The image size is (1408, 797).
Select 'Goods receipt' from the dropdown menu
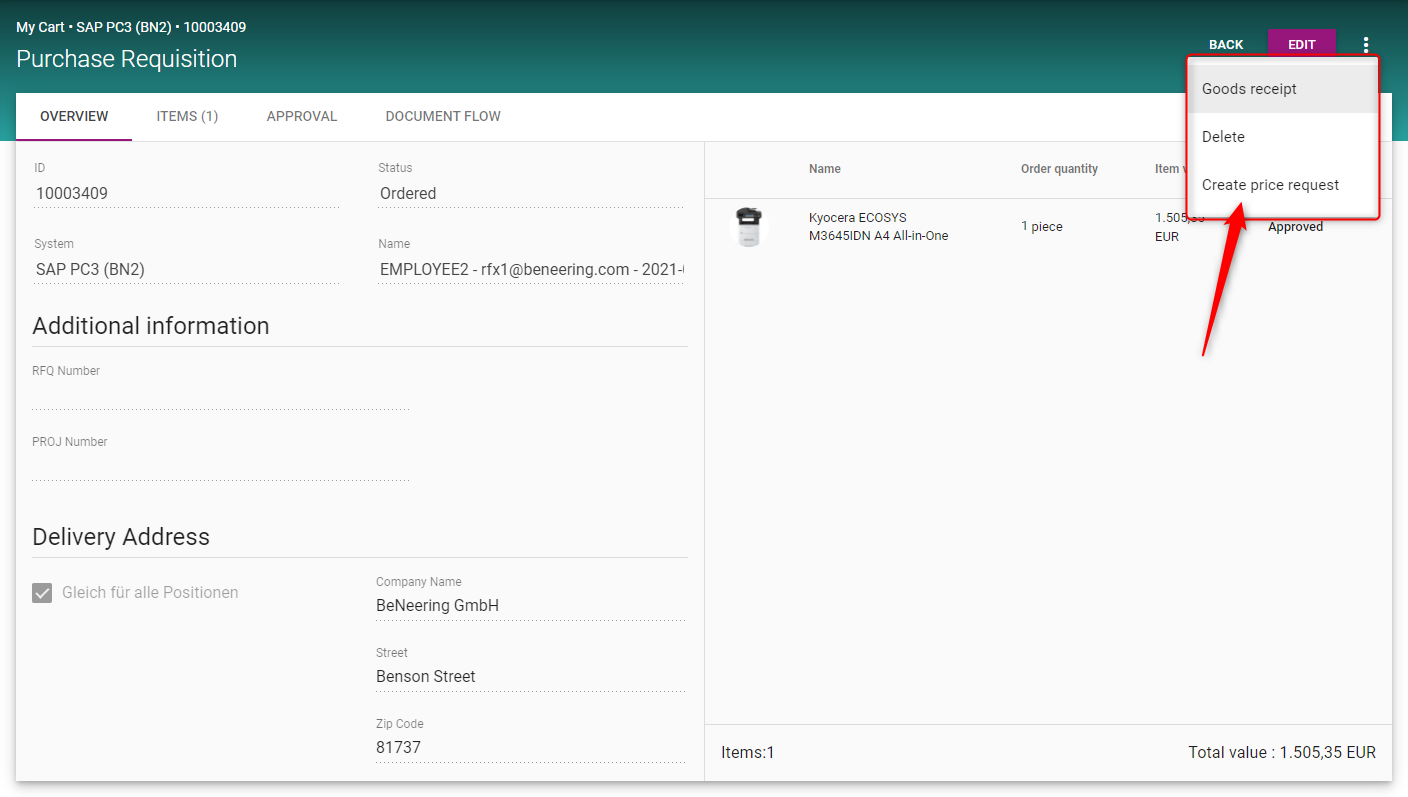(x=1249, y=89)
